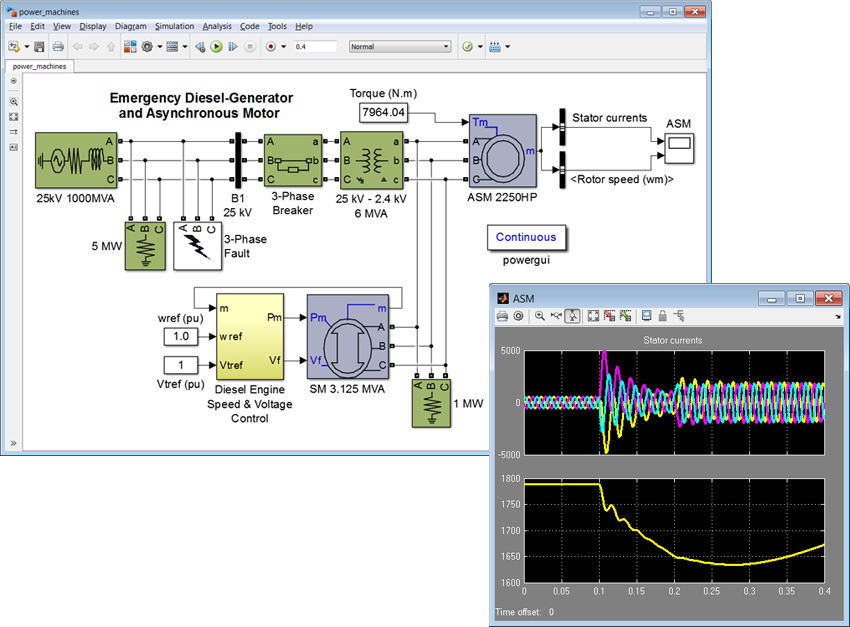Print the ASM scope display
Image resolution: width=850 pixels, height=627 pixels.
click(x=500, y=315)
